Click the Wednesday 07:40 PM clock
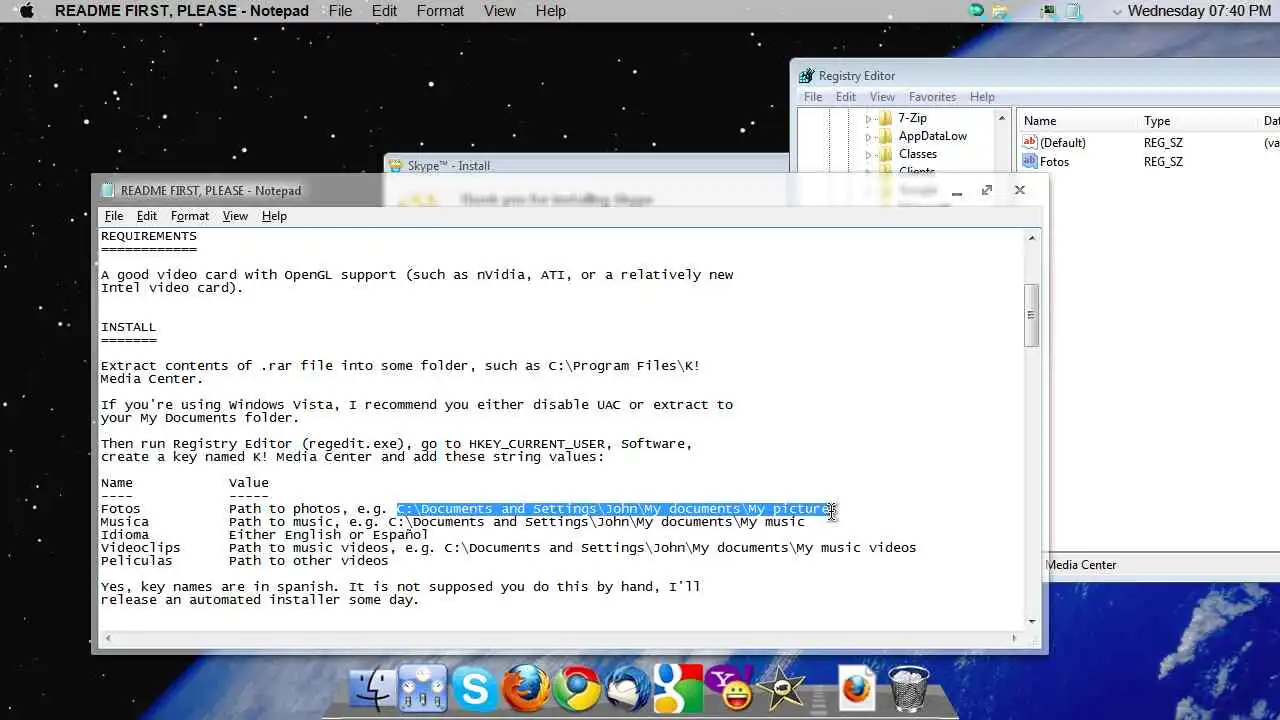The image size is (1280, 720). [x=1199, y=11]
